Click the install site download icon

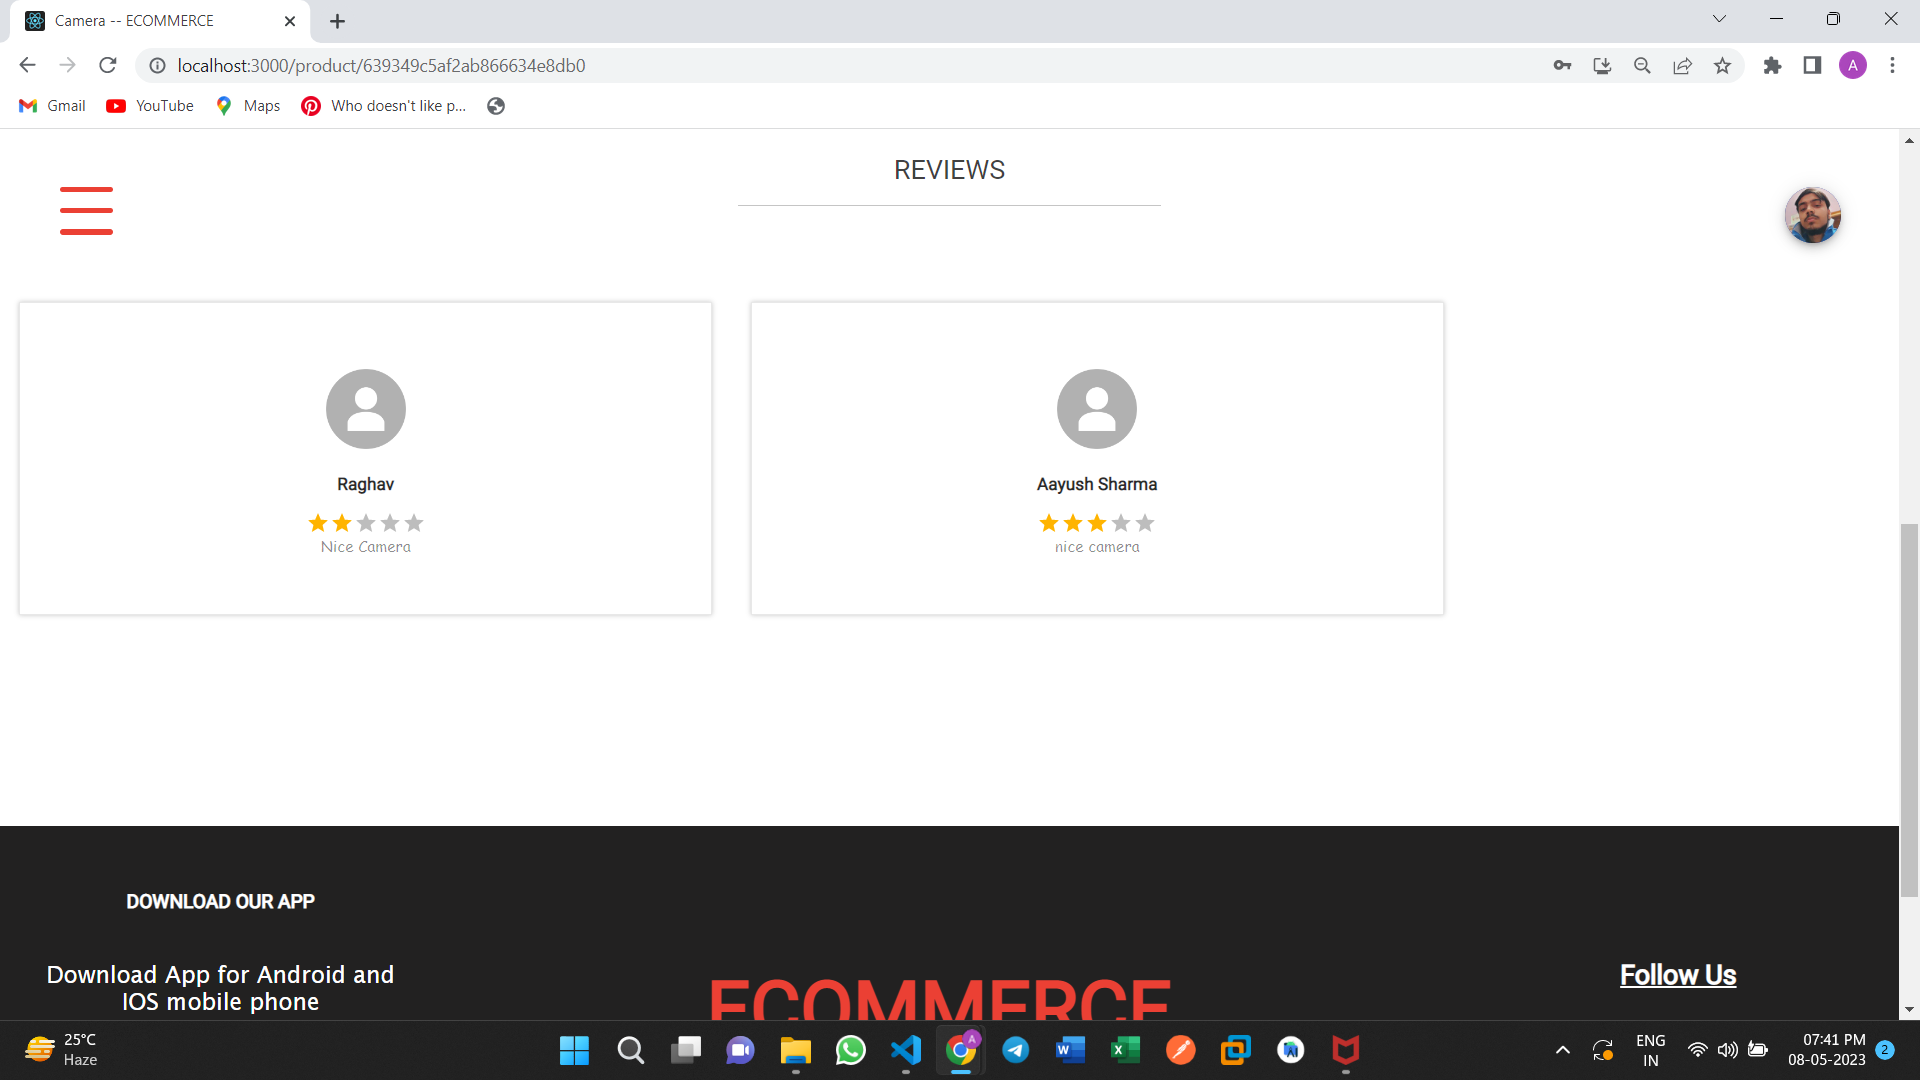[1602, 65]
